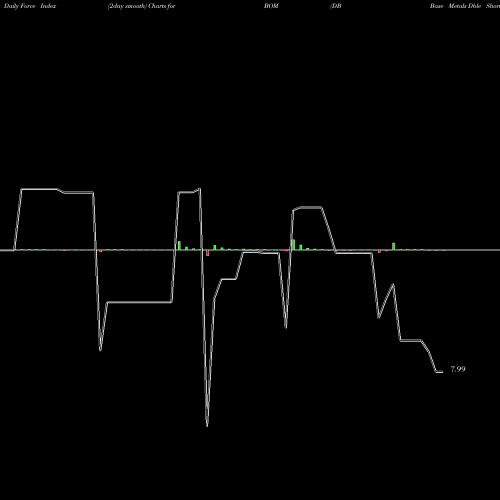Click the 'Base Metals Dble Short' text
Image resolution: width=500 pixels, height=500 pixels.
(465, 6)
